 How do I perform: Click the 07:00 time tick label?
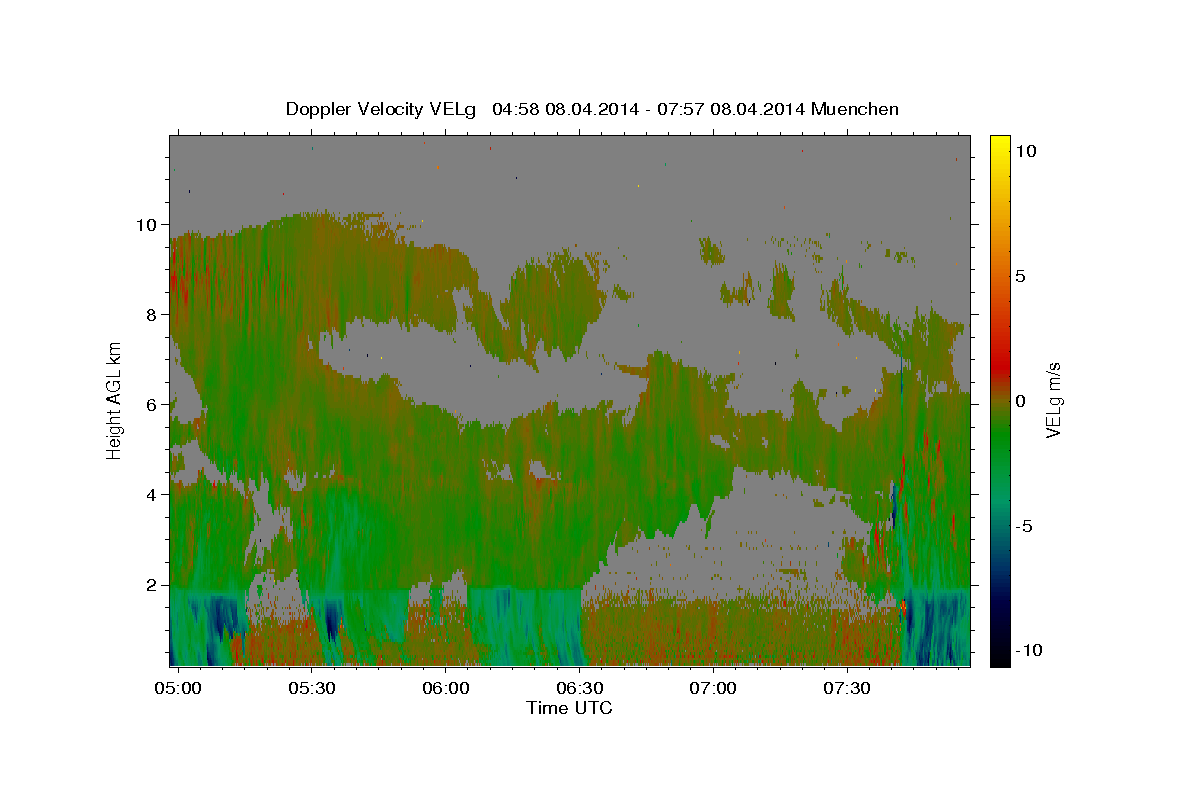pyautogui.click(x=713, y=688)
